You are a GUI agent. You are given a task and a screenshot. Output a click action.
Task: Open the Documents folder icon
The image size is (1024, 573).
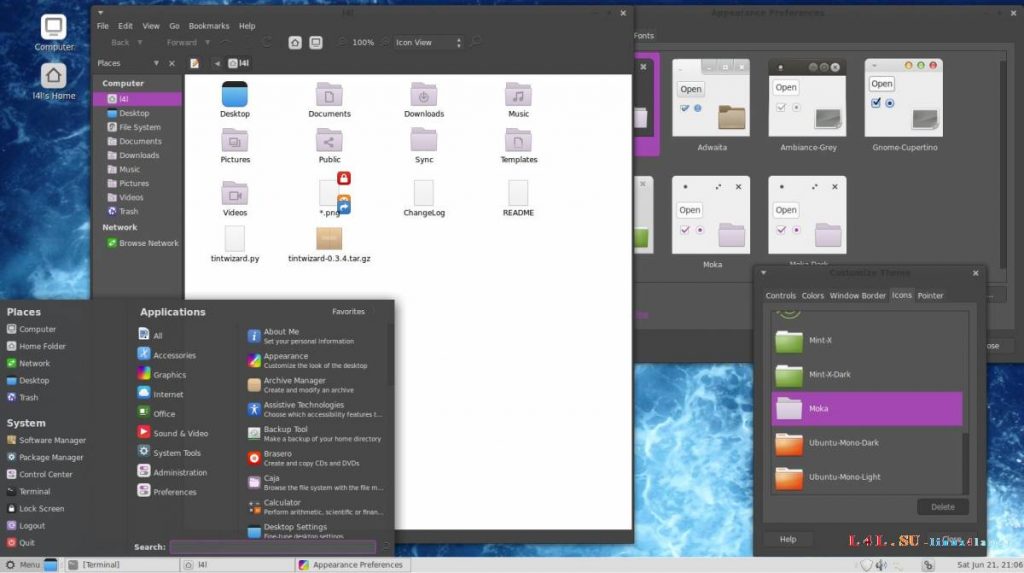pyautogui.click(x=329, y=95)
